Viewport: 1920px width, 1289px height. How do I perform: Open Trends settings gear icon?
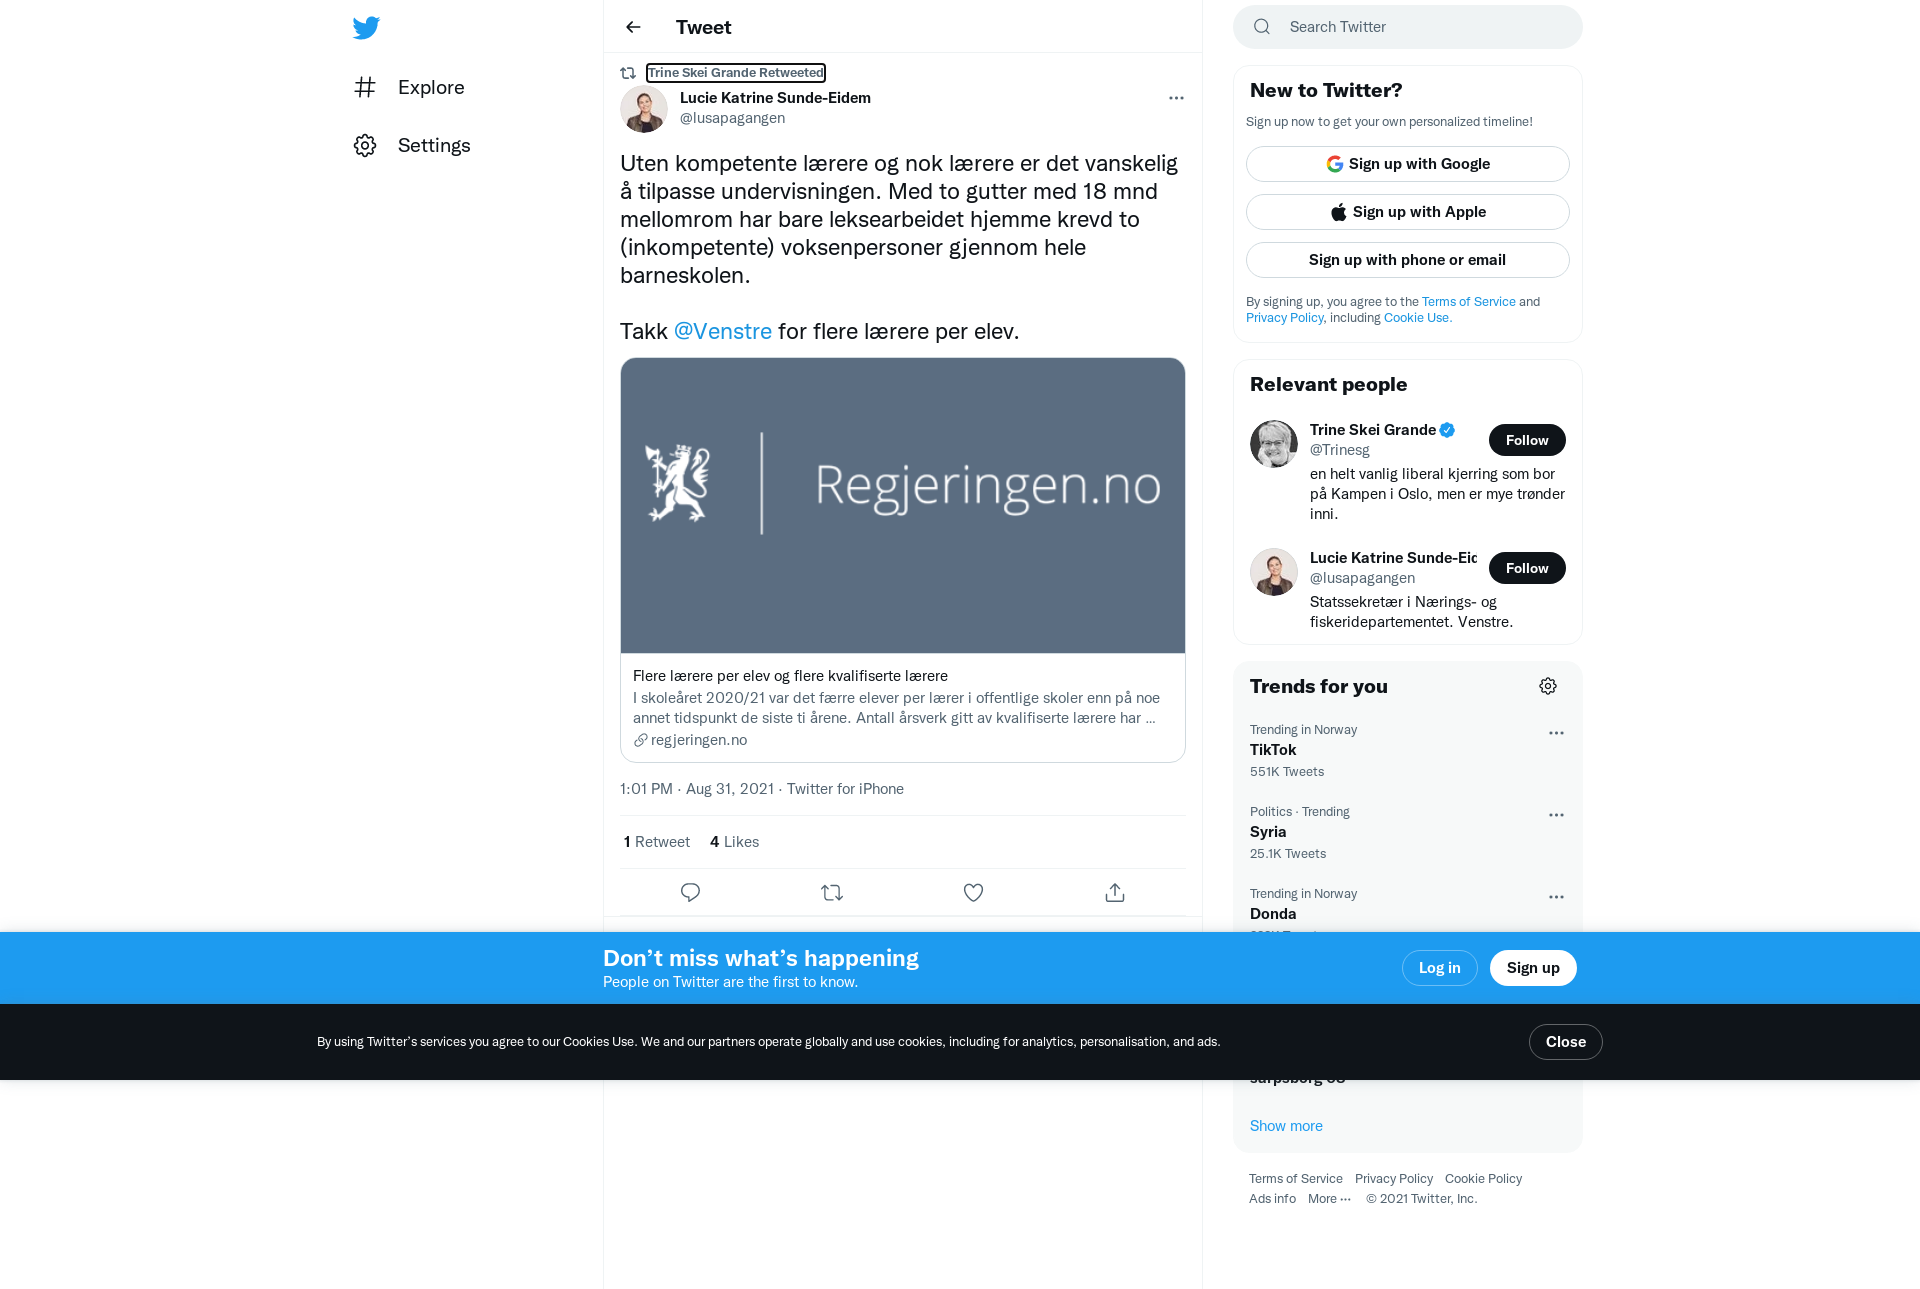1548,686
